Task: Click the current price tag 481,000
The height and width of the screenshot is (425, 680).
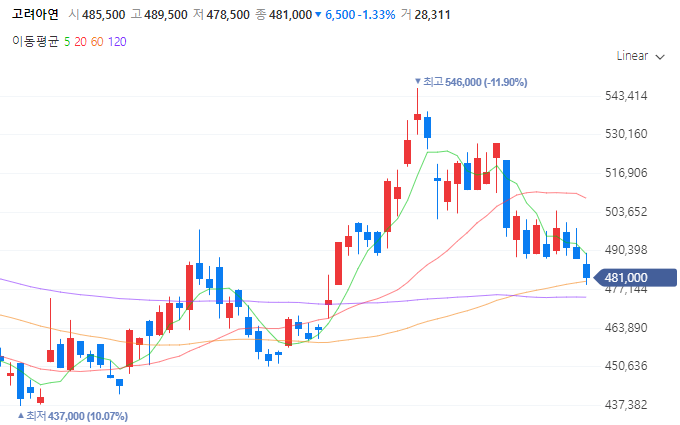Action: pos(634,278)
